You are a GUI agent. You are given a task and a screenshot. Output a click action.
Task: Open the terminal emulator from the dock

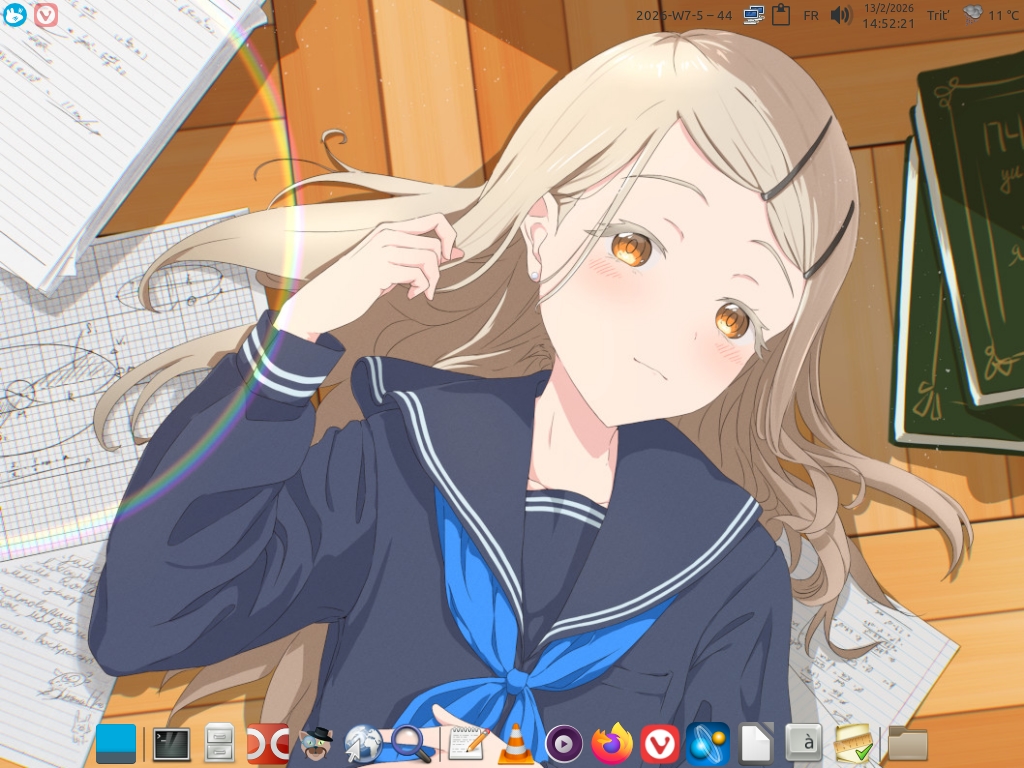coord(171,744)
